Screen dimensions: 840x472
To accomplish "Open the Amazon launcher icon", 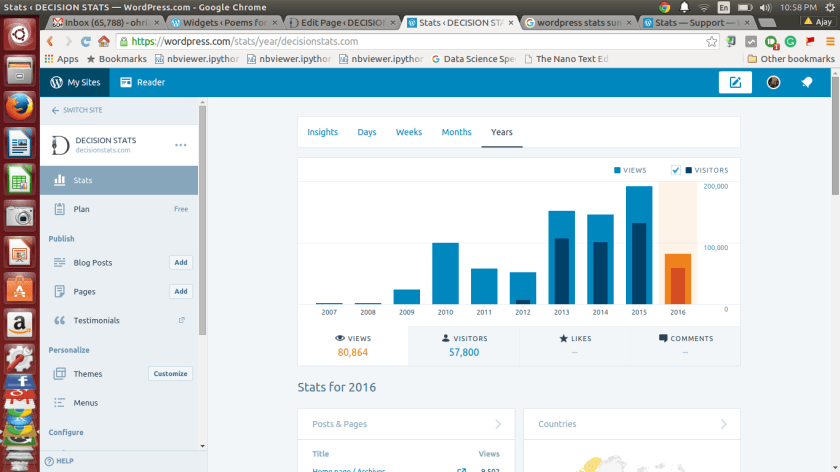I will [19, 324].
